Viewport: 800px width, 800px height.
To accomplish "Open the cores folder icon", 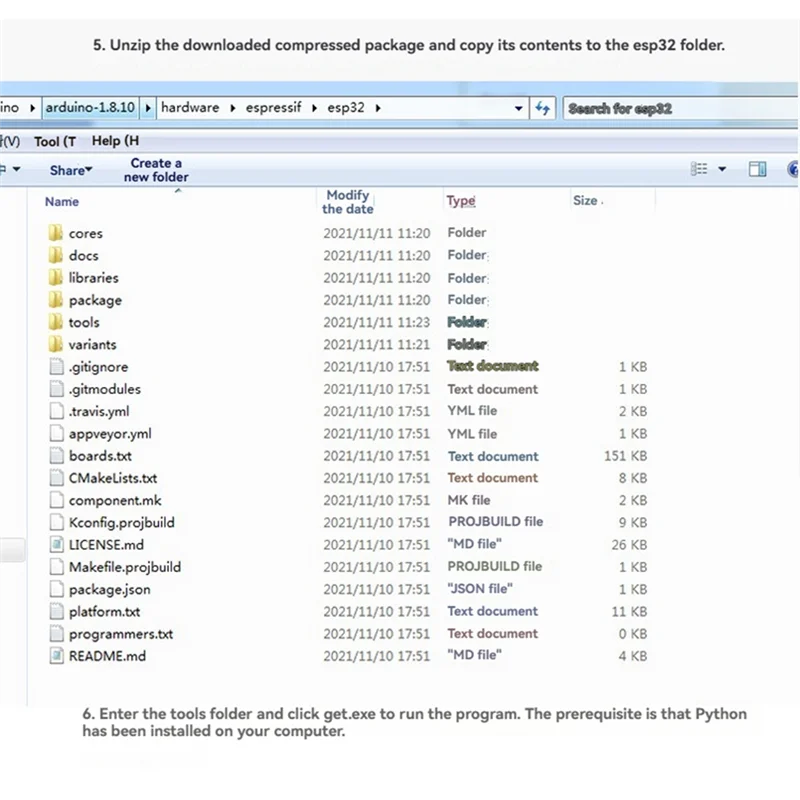I will 56,233.
